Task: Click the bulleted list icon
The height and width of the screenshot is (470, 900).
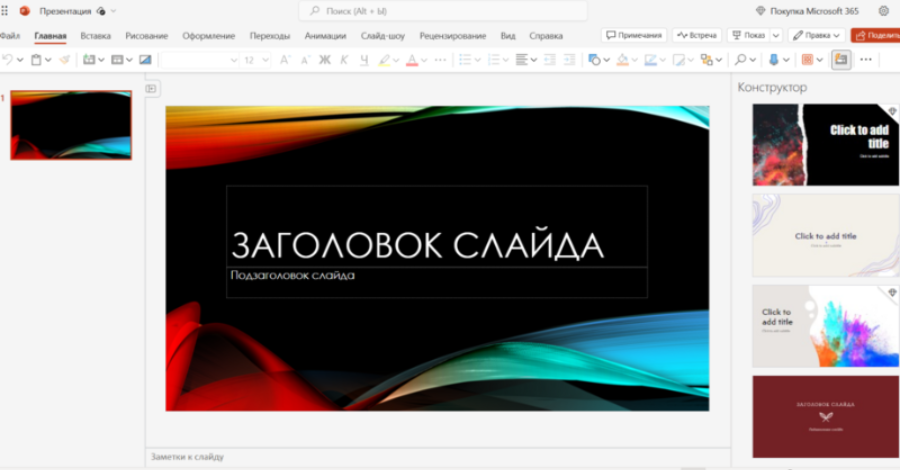Action: 464,60
